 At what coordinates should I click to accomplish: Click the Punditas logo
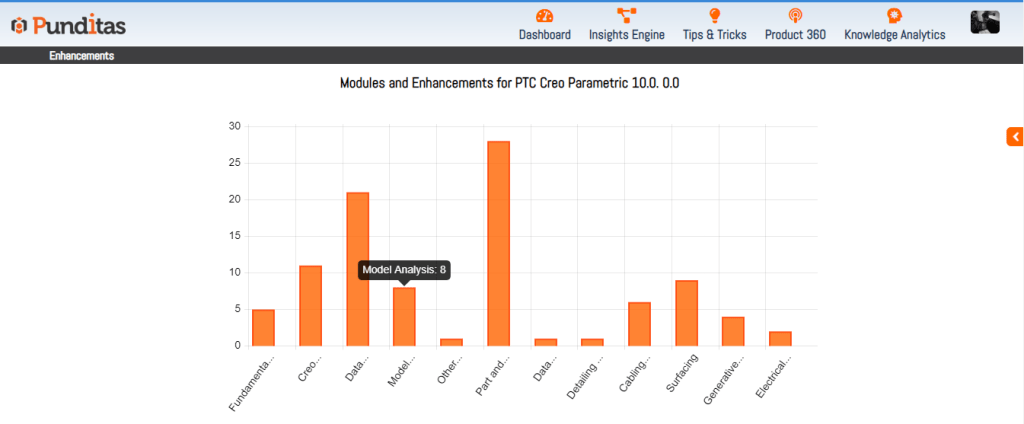(x=69, y=24)
